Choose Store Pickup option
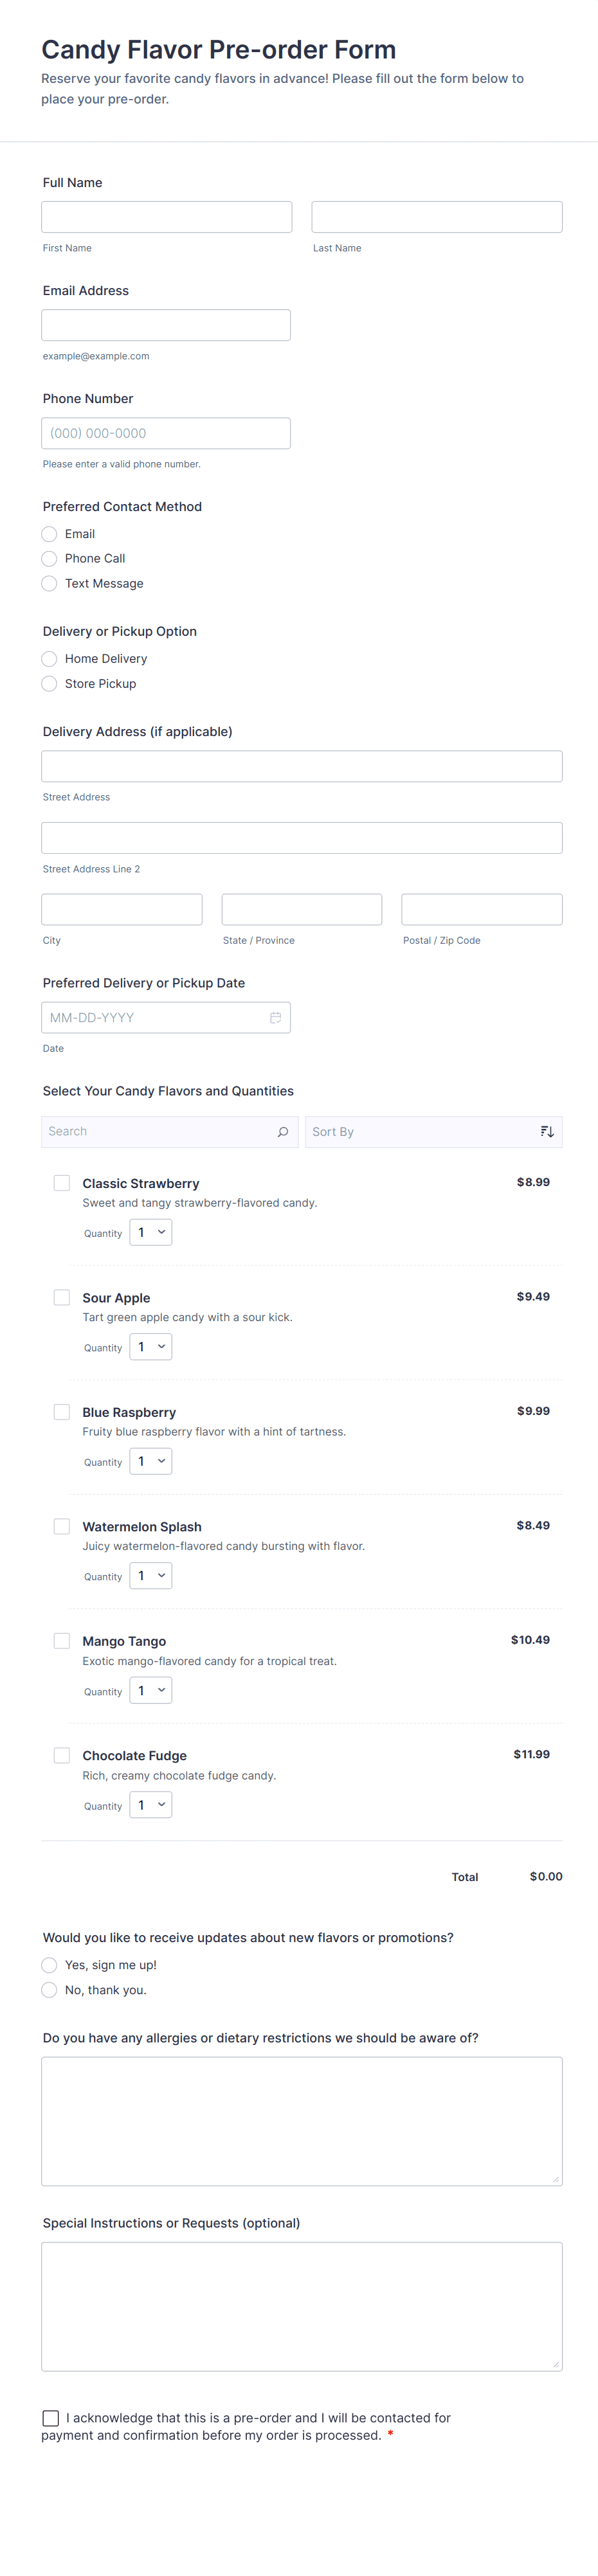The width and height of the screenshot is (598, 2576). 49,684
